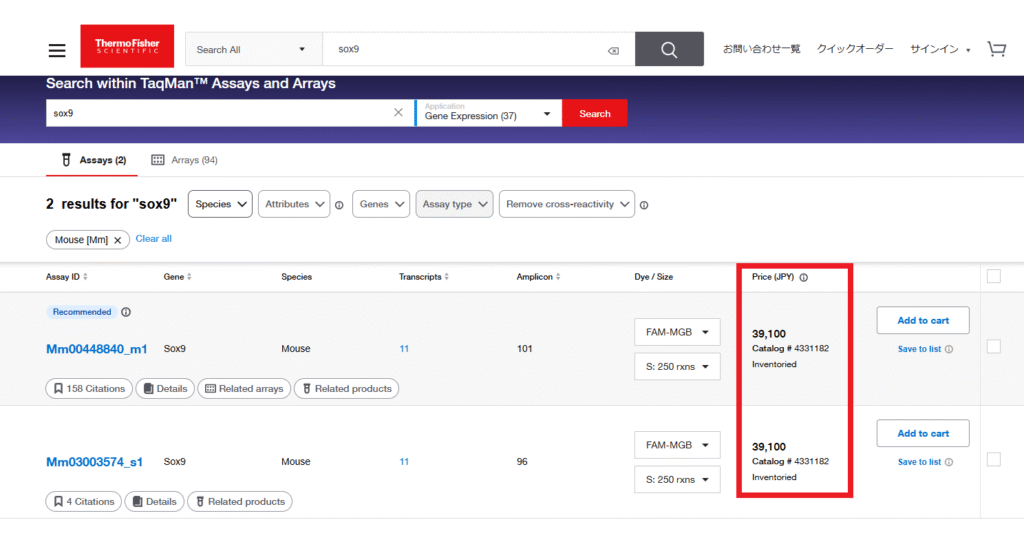Click info icon next to Price (JPY)
This screenshot has height=540, width=1024.
(804, 278)
